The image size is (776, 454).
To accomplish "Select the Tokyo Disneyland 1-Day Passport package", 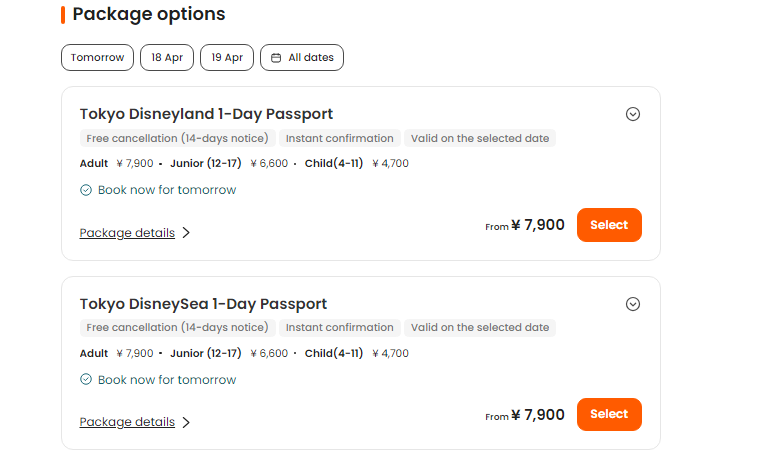I will tap(609, 225).
